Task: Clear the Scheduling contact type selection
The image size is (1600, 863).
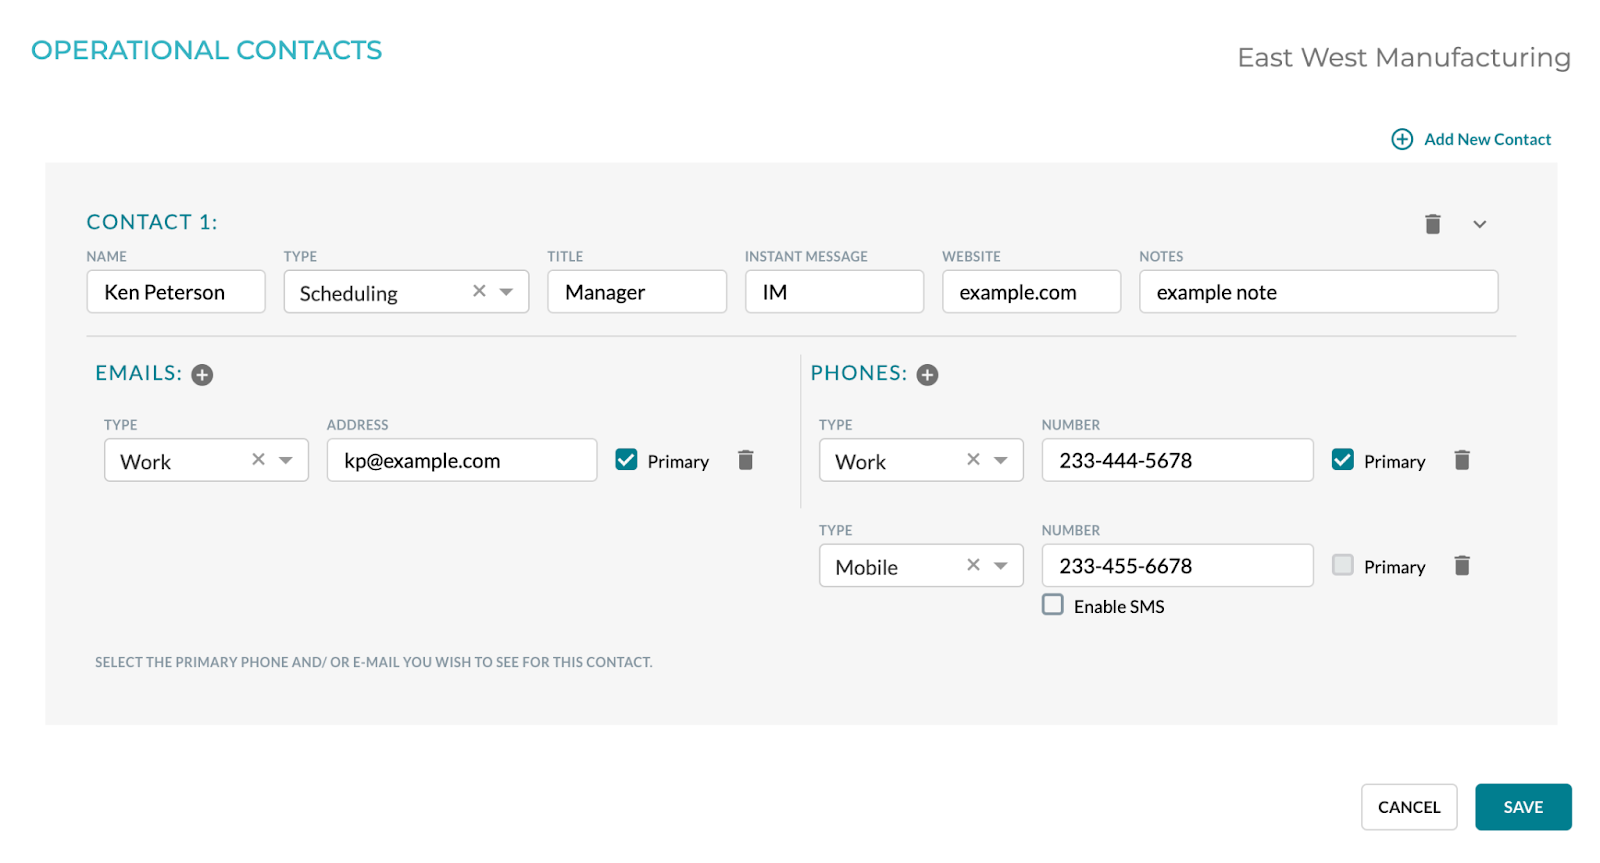Action: click(479, 291)
